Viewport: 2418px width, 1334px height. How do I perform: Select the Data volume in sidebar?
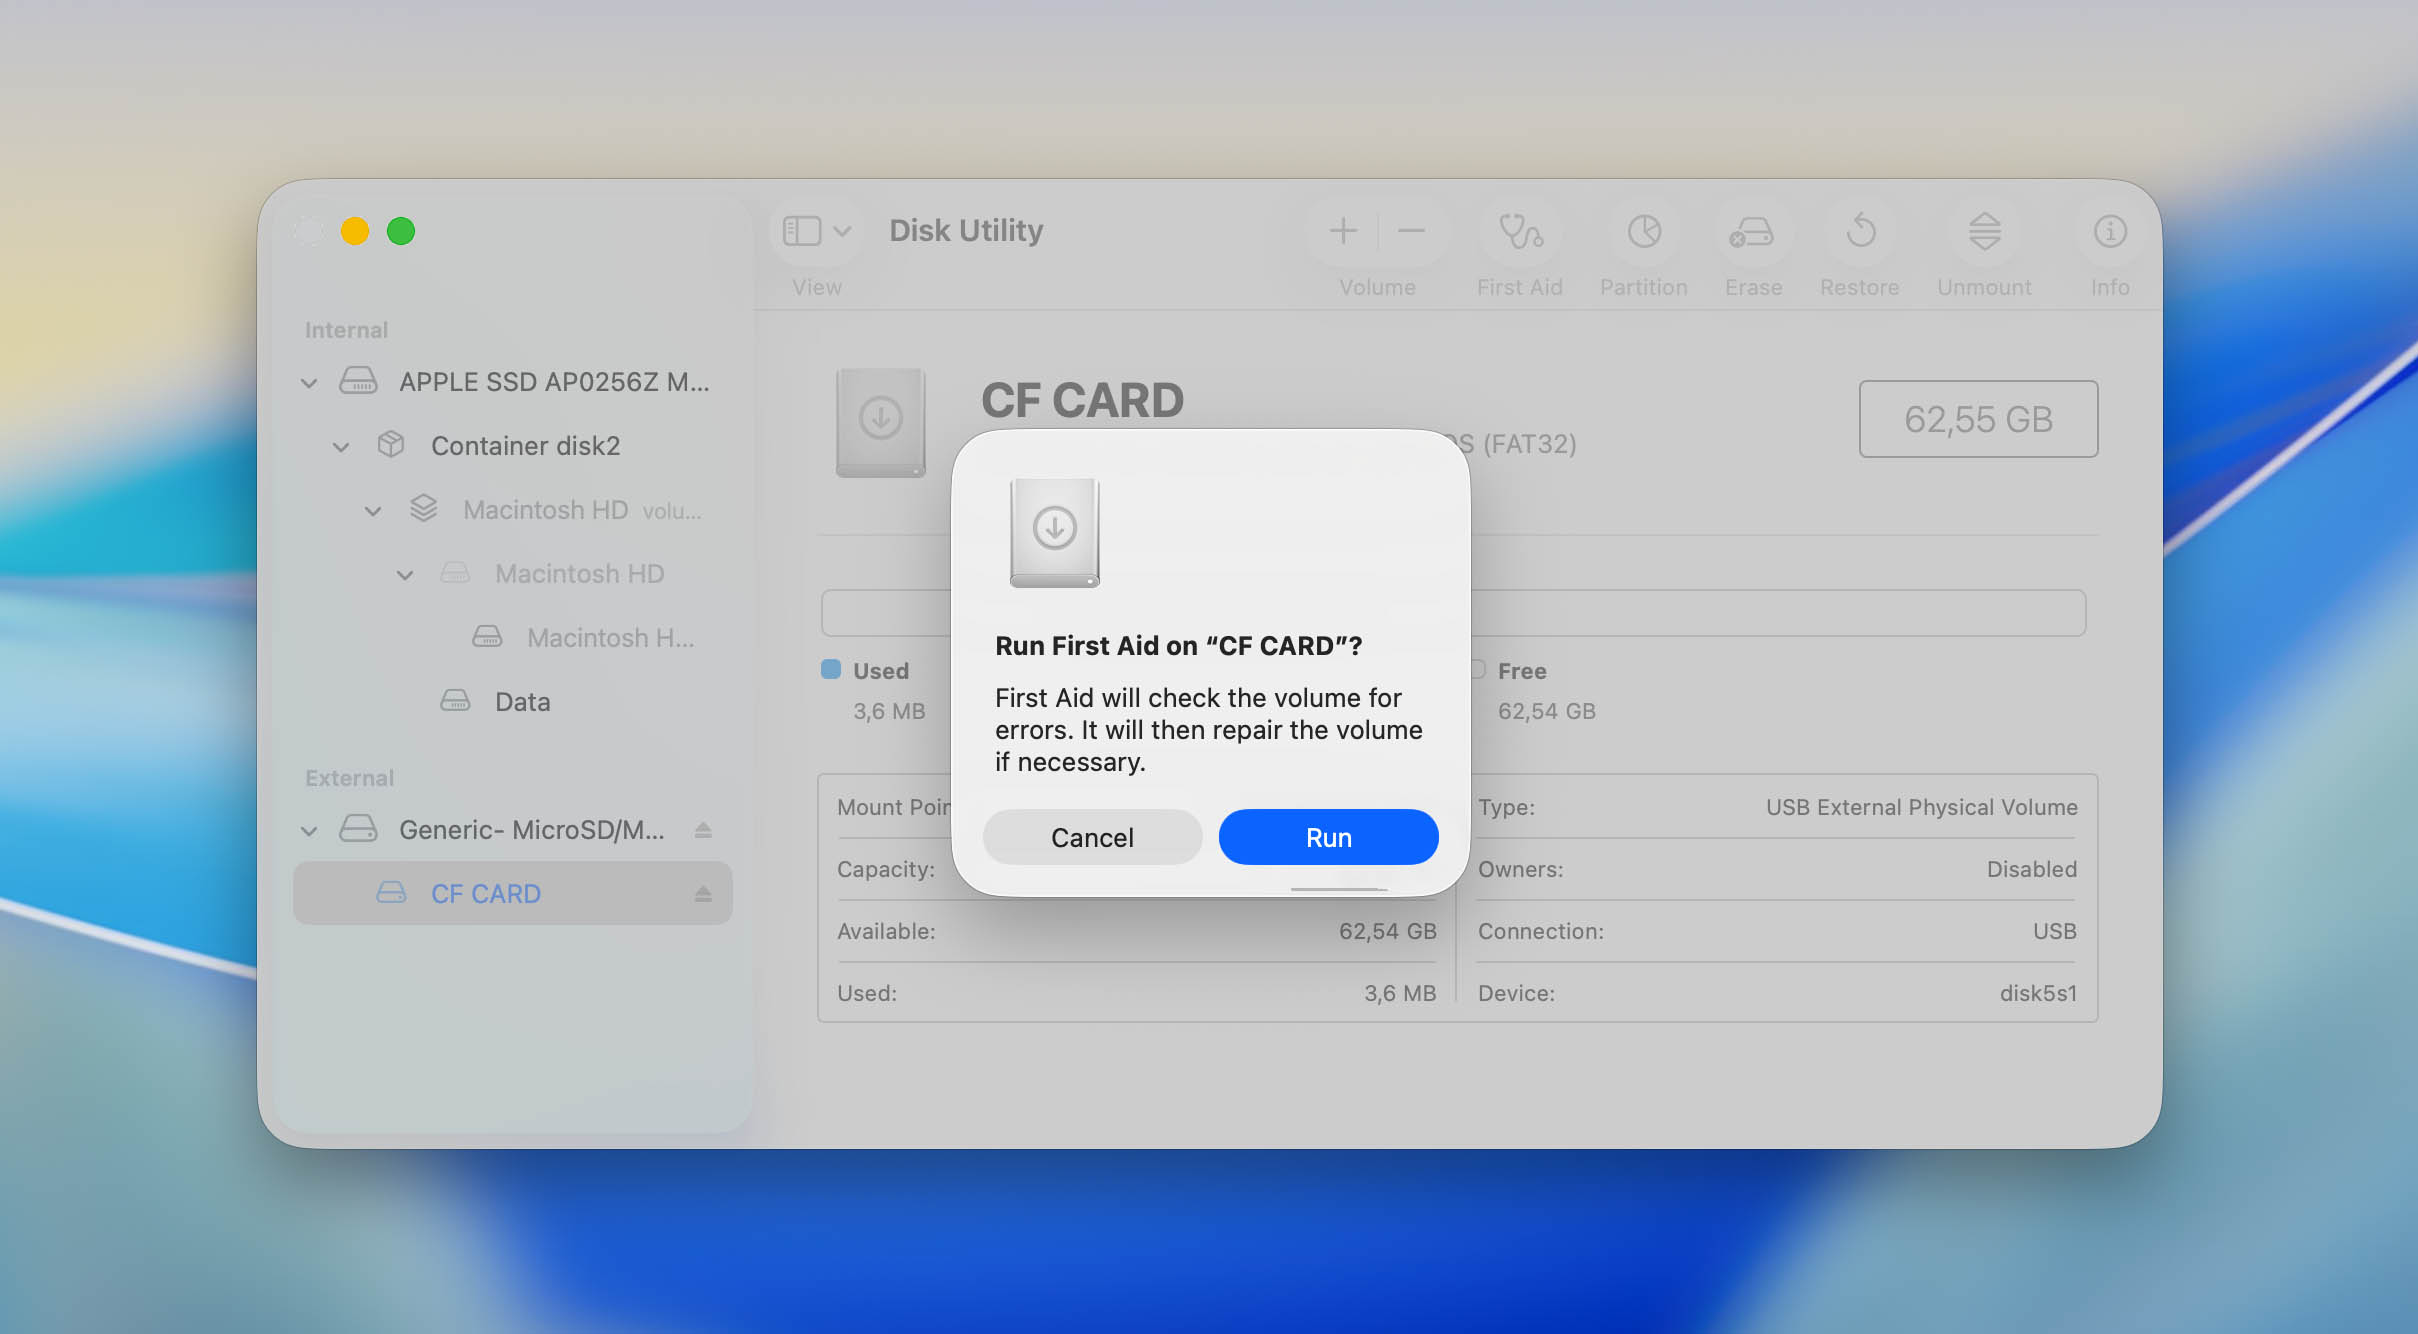click(x=522, y=702)
